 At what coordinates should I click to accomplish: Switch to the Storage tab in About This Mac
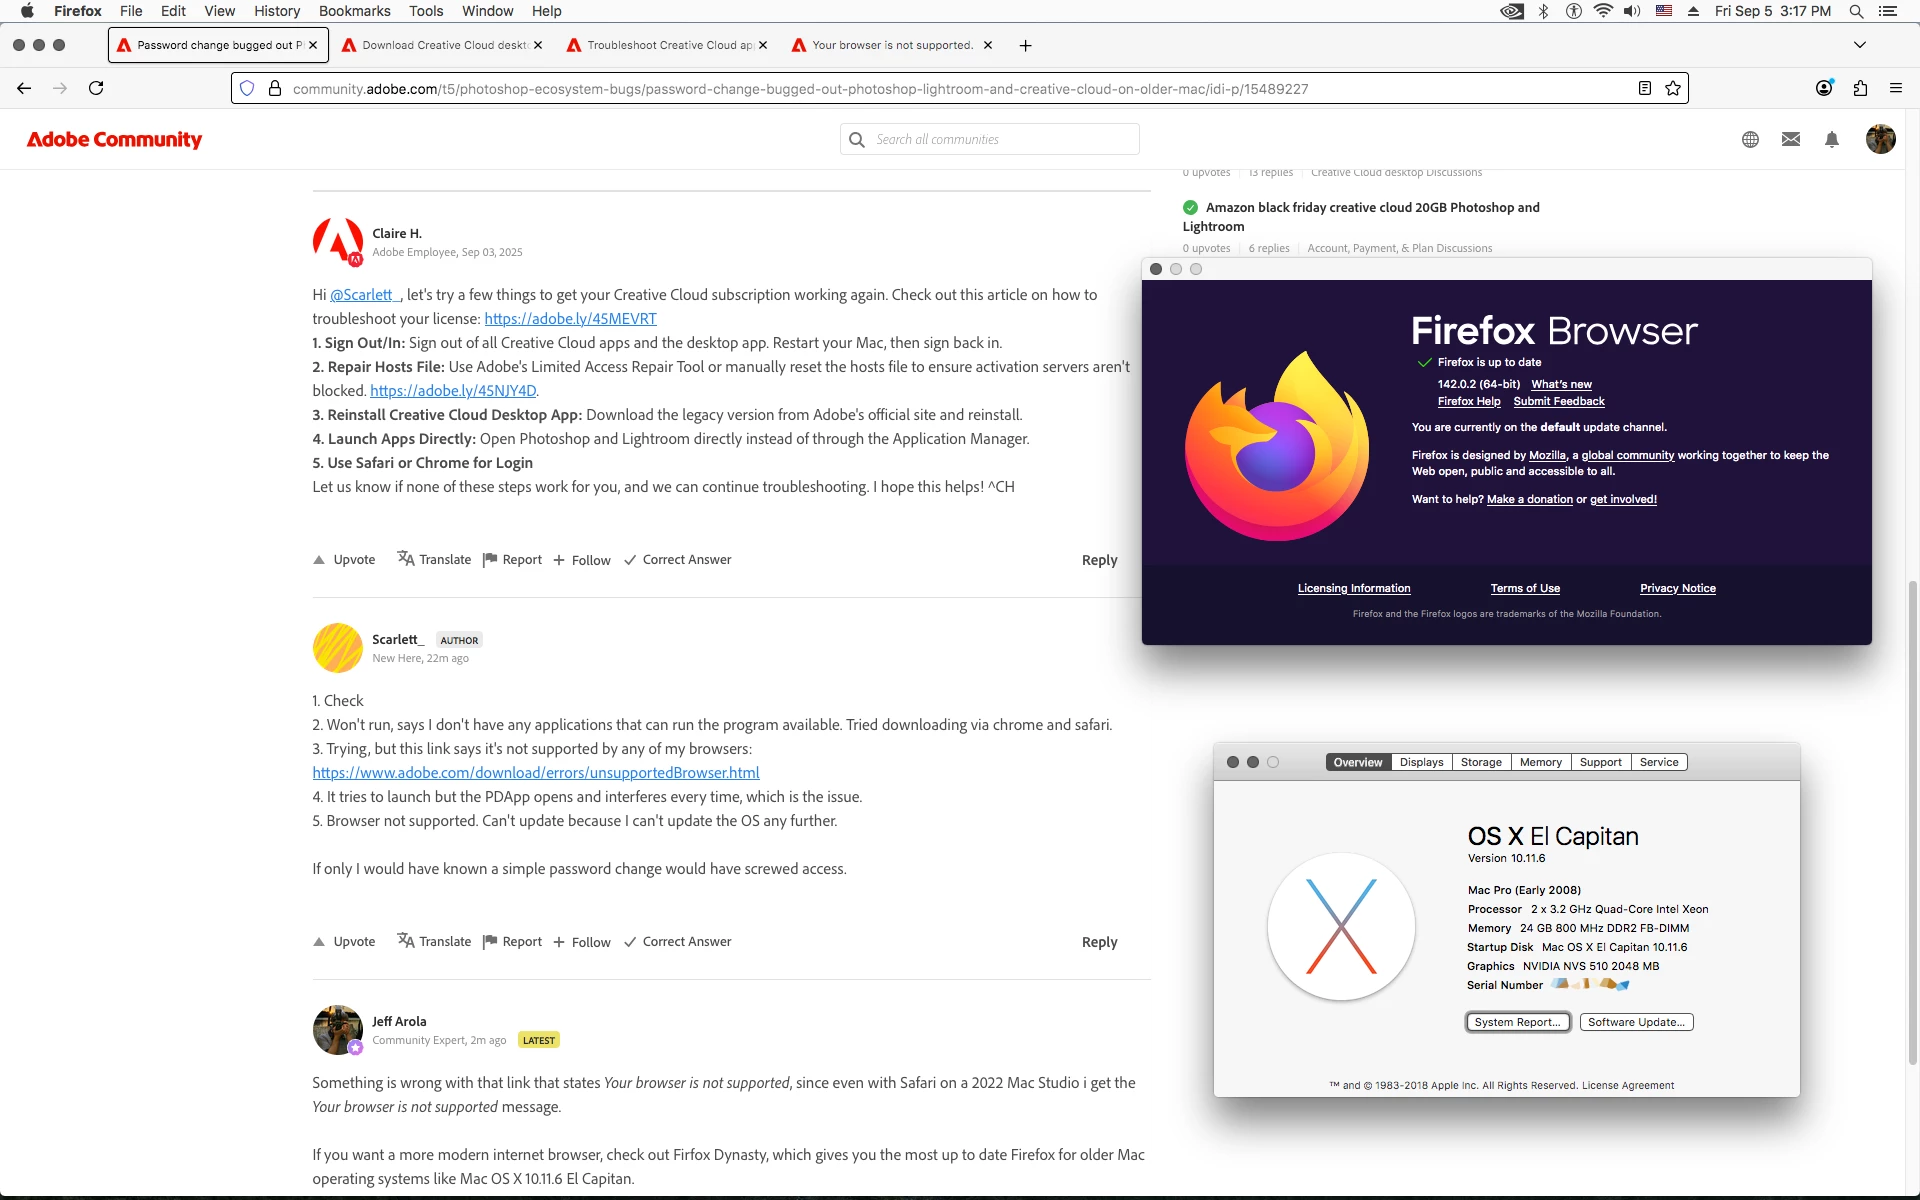coord(1480,762)
